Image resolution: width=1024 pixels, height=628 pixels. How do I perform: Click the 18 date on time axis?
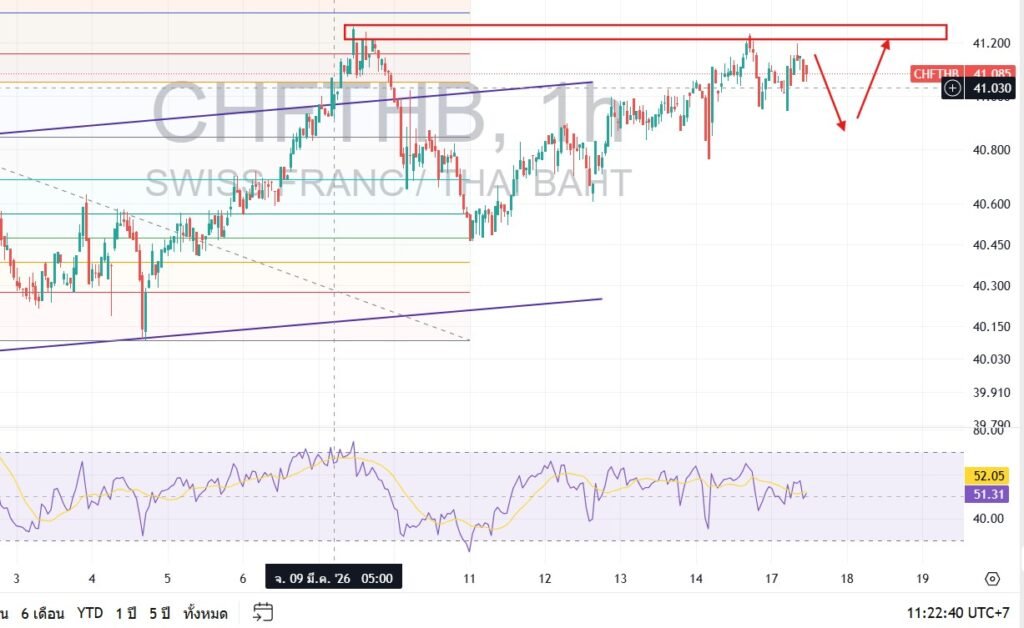point(847,578)
